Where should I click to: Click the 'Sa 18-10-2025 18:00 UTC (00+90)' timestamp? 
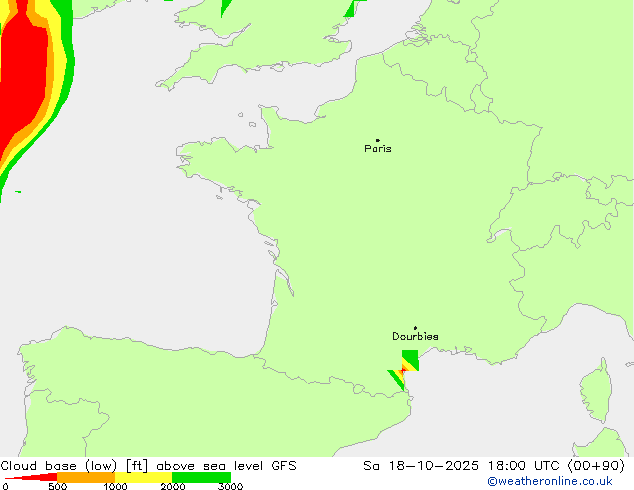point(494,466)
